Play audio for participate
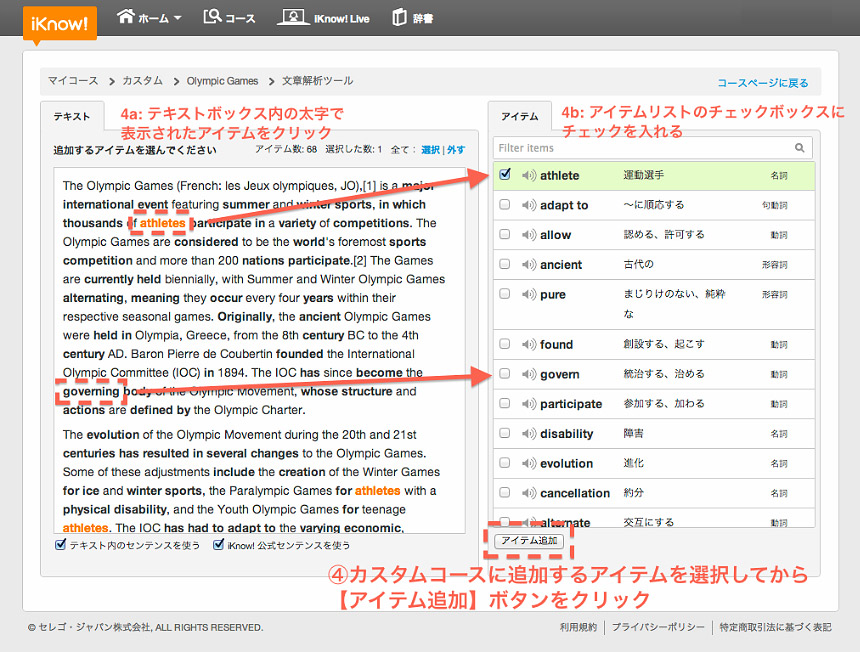Image resolution: width=860 pixels, height=652 pixels. pyautogui.click(x=529, y=404)
